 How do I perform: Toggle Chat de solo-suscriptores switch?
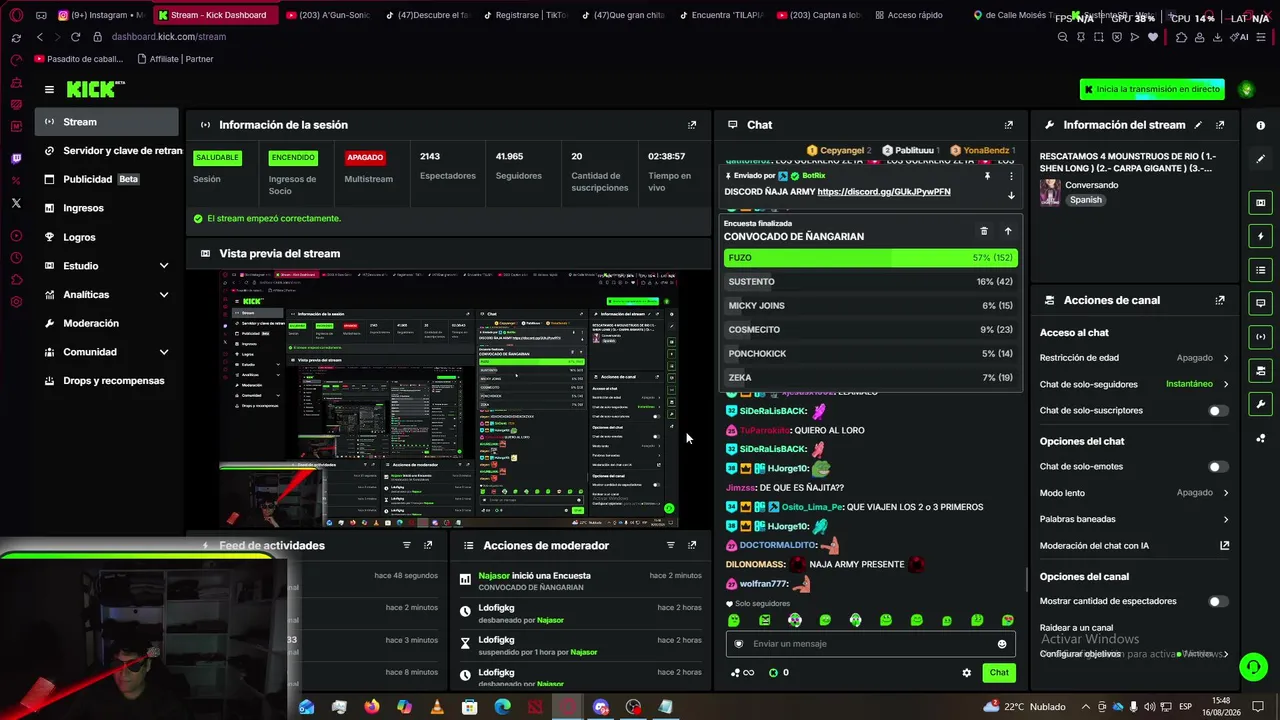[1218, 411]
